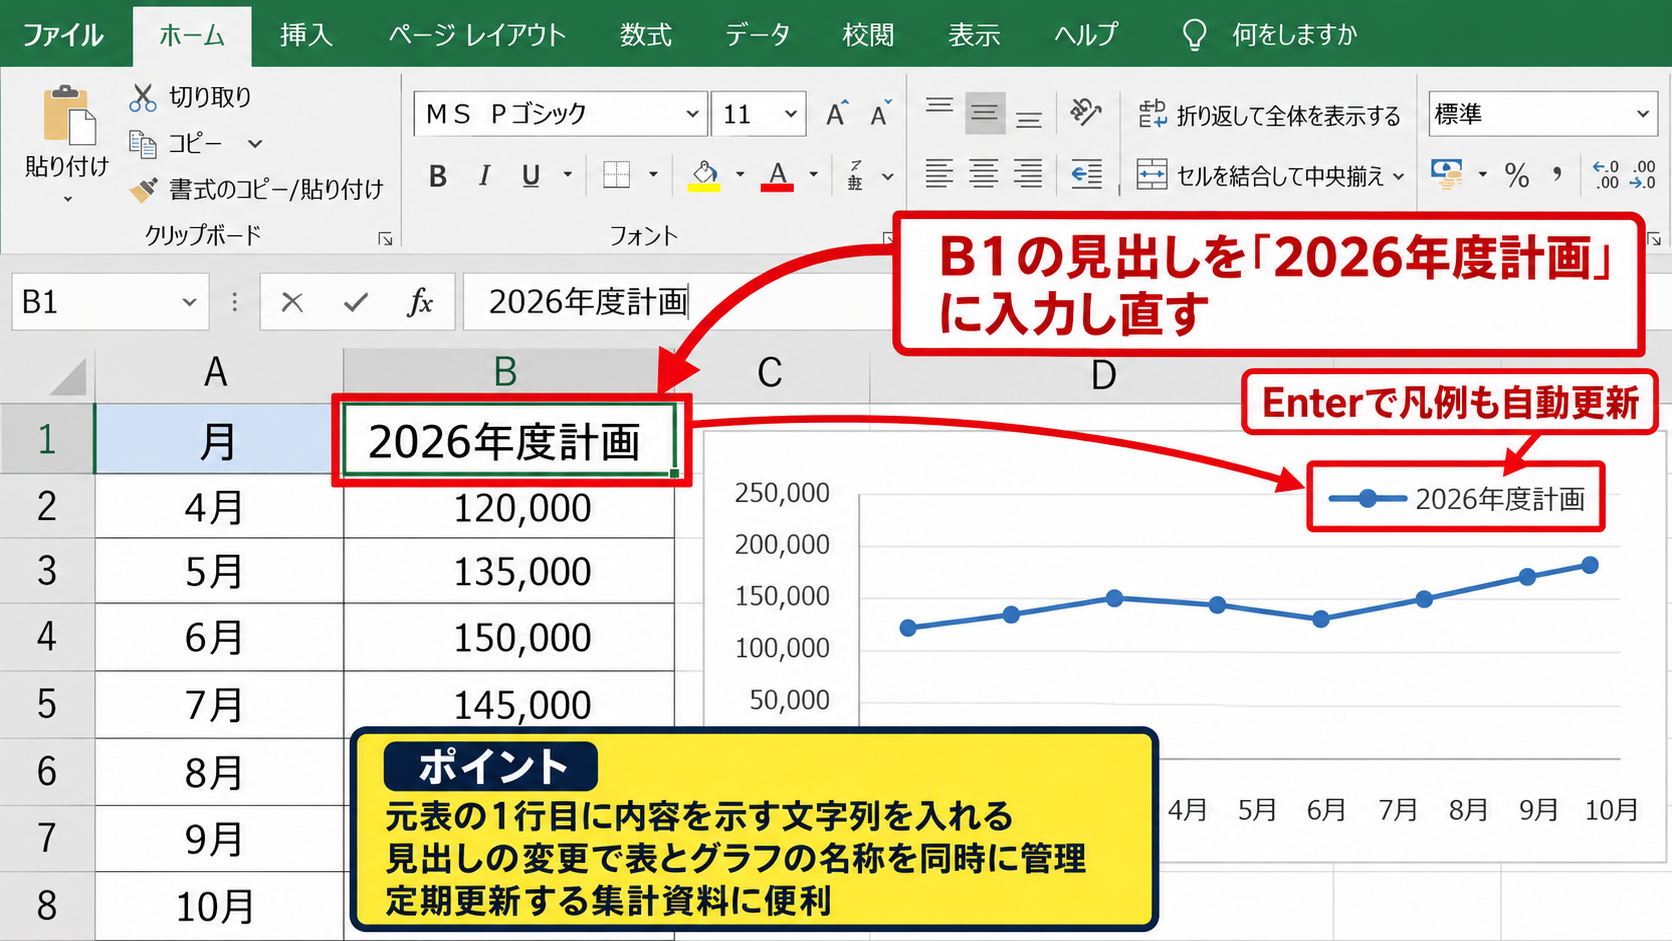1672x941 pixels.
Task: Align text left
Action: coord(939,174)
